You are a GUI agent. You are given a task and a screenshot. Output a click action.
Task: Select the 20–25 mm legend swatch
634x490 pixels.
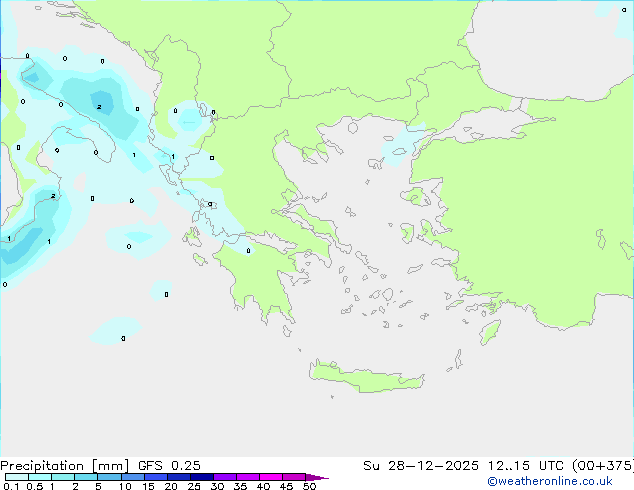click(x=179, y=477)
